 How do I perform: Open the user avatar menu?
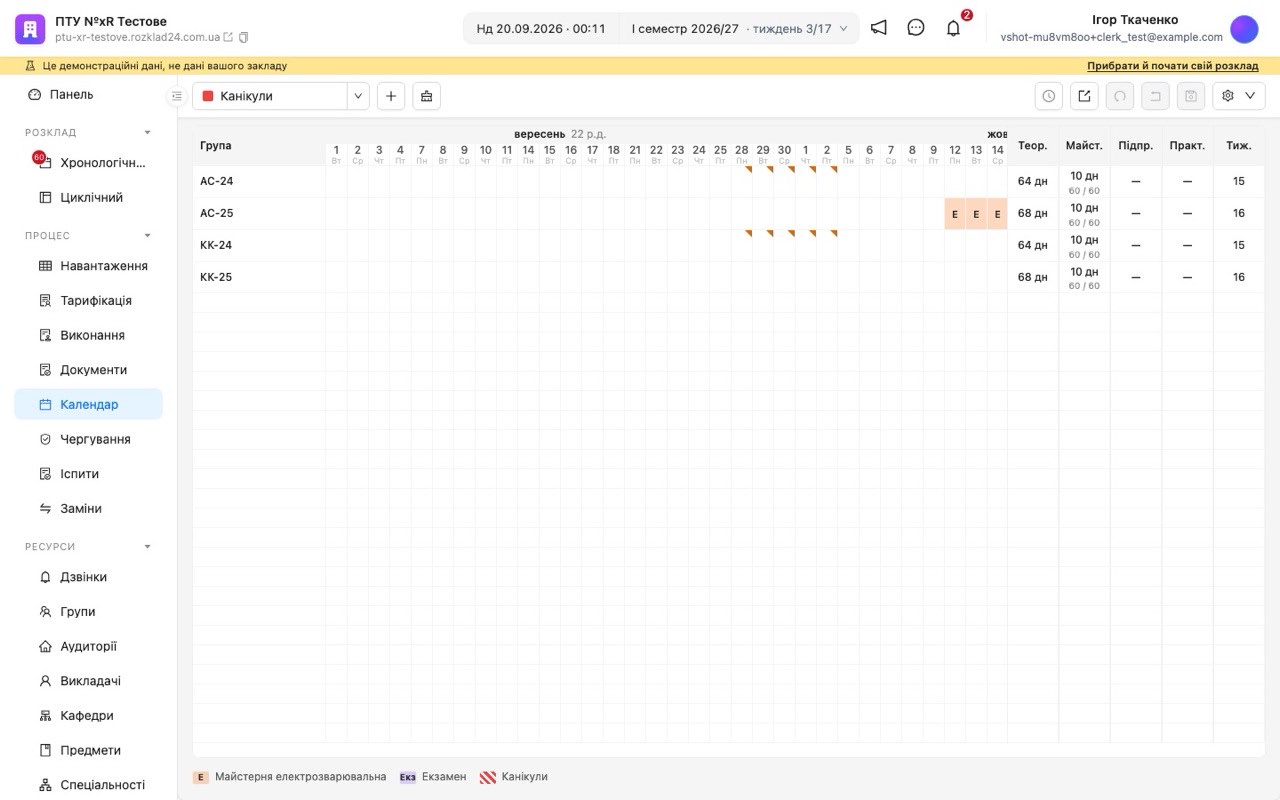click(x=1244, y=29)
